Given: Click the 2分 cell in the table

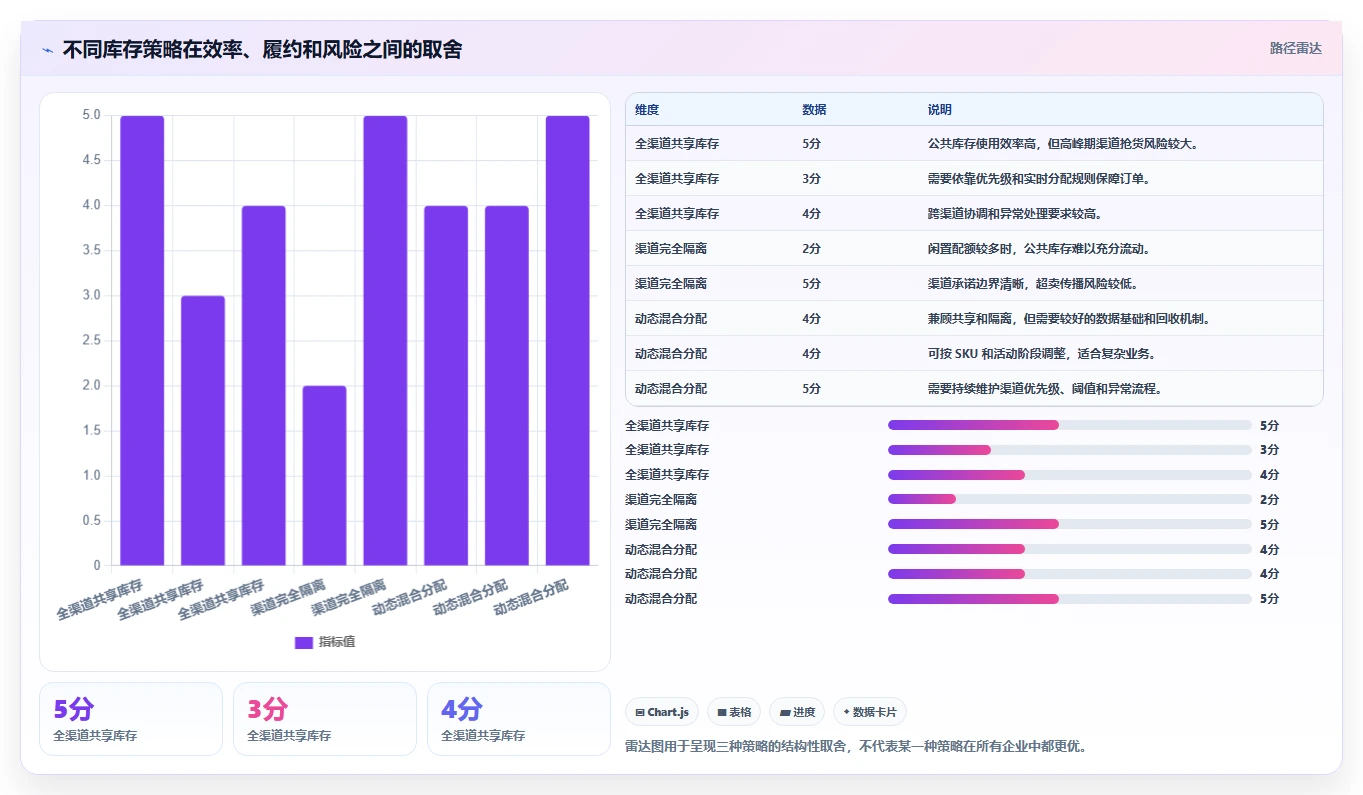Looking at the screenshot, I should [811, 249].
